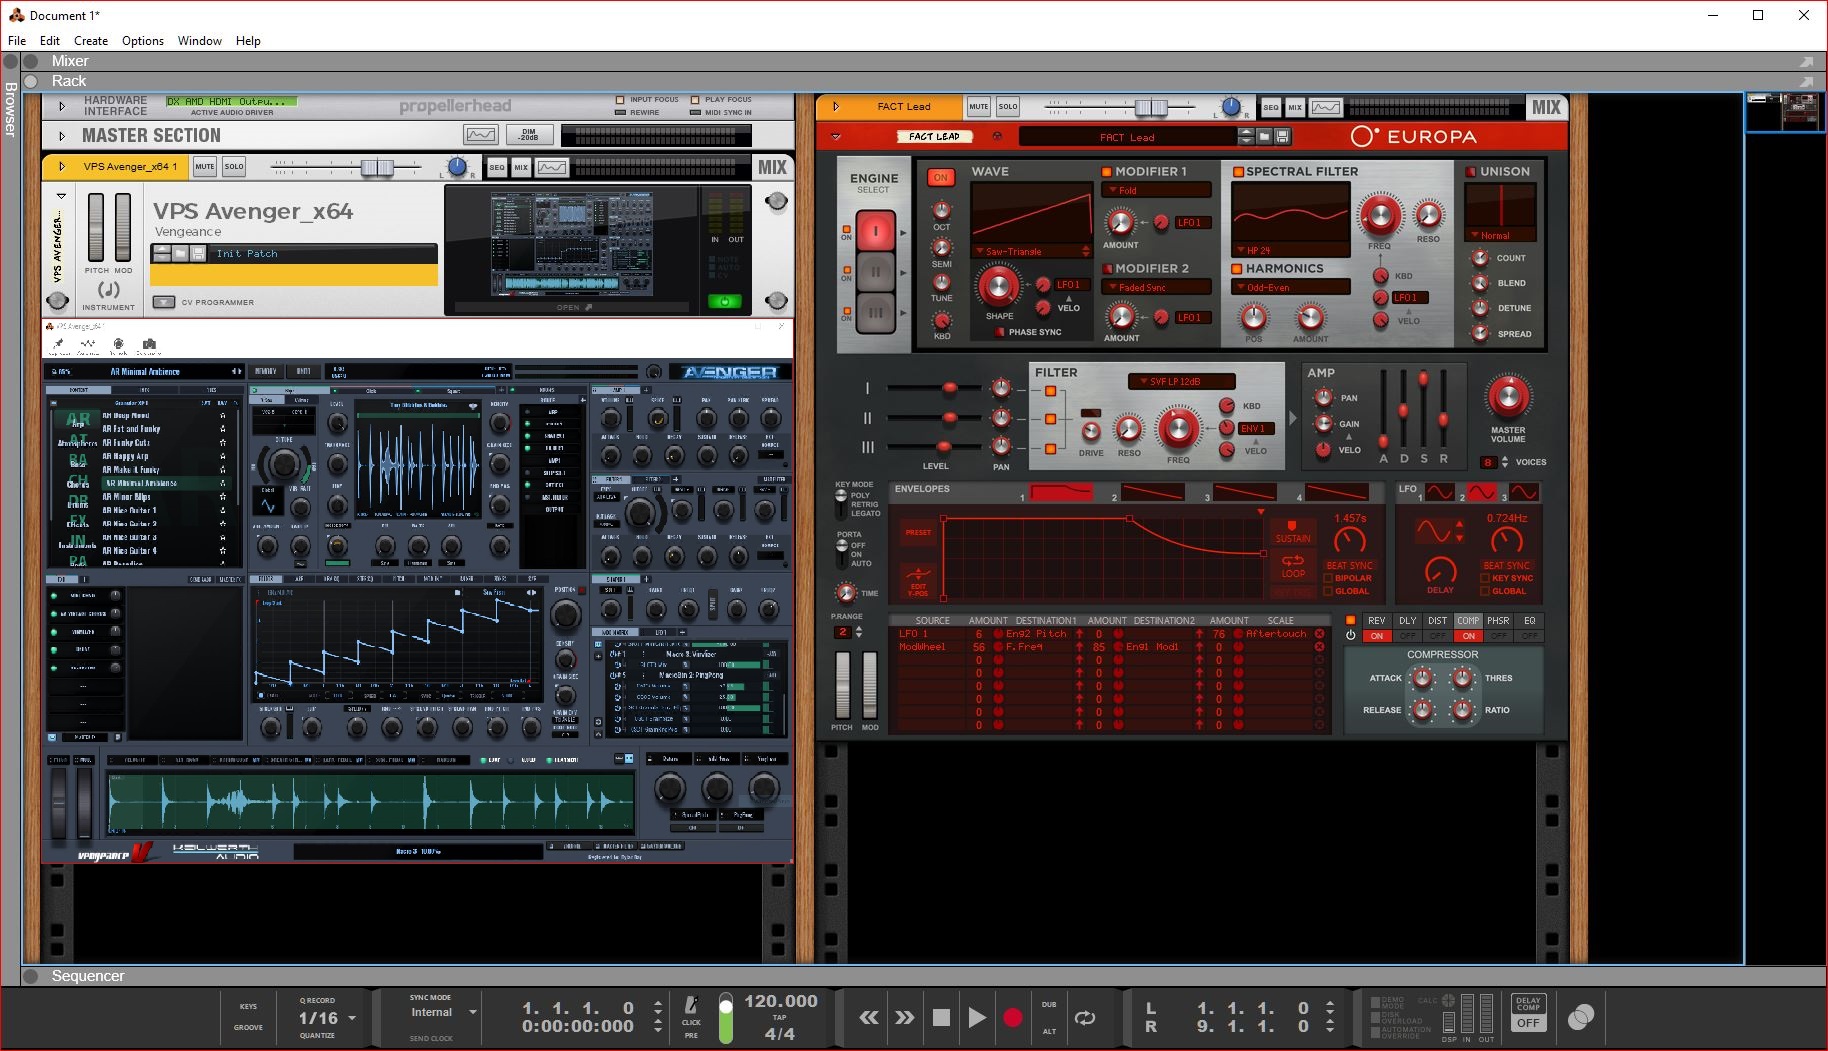Open the Unison Normal mode dropdown
1828x1051 pixels.
(x=1500, y=236)
